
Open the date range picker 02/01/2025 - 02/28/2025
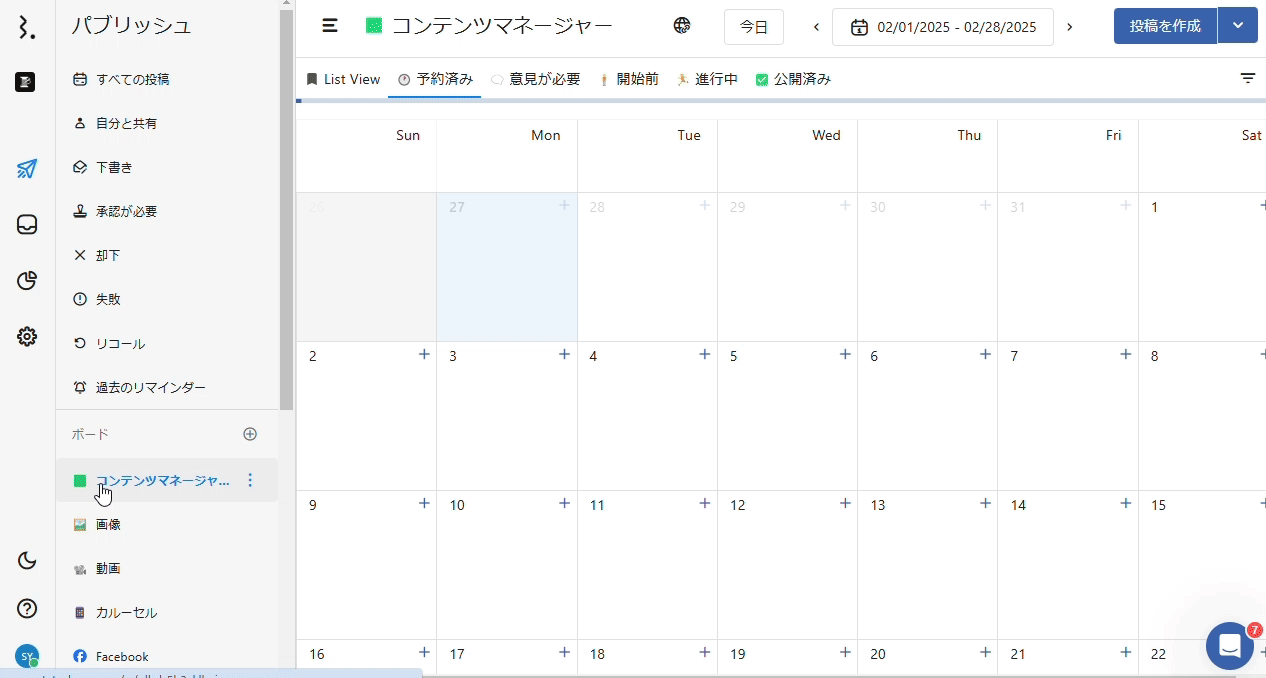click(943, 27)
